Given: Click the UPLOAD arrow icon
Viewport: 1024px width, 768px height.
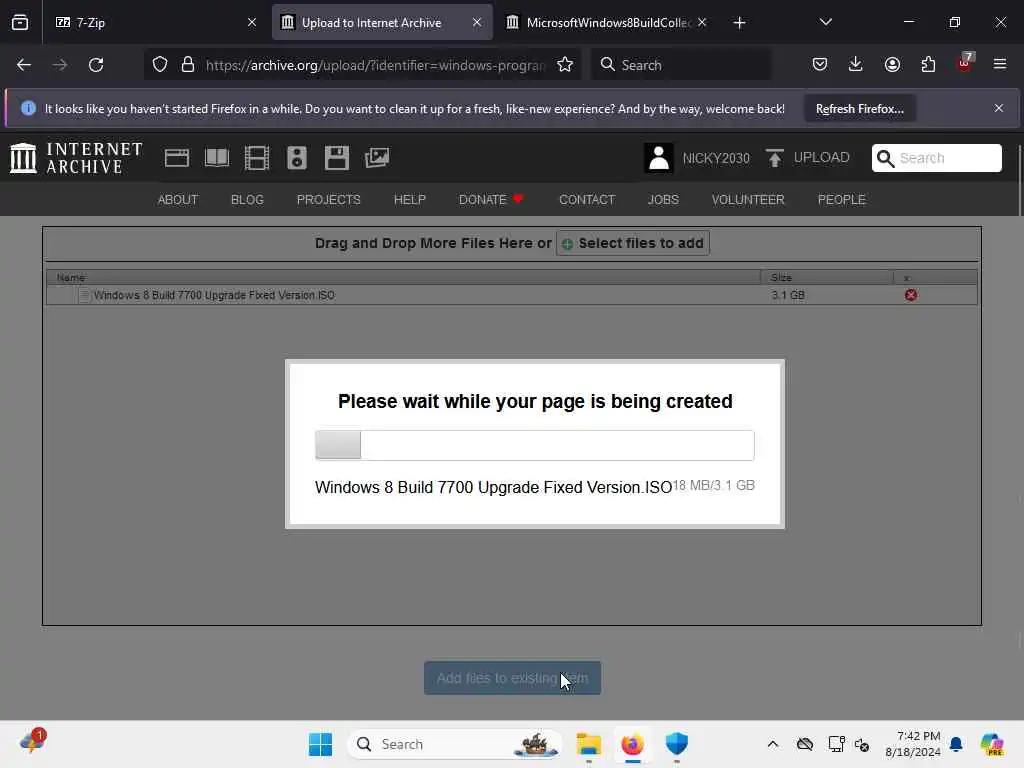Looking at the screenshot, I should click(775, 158).
